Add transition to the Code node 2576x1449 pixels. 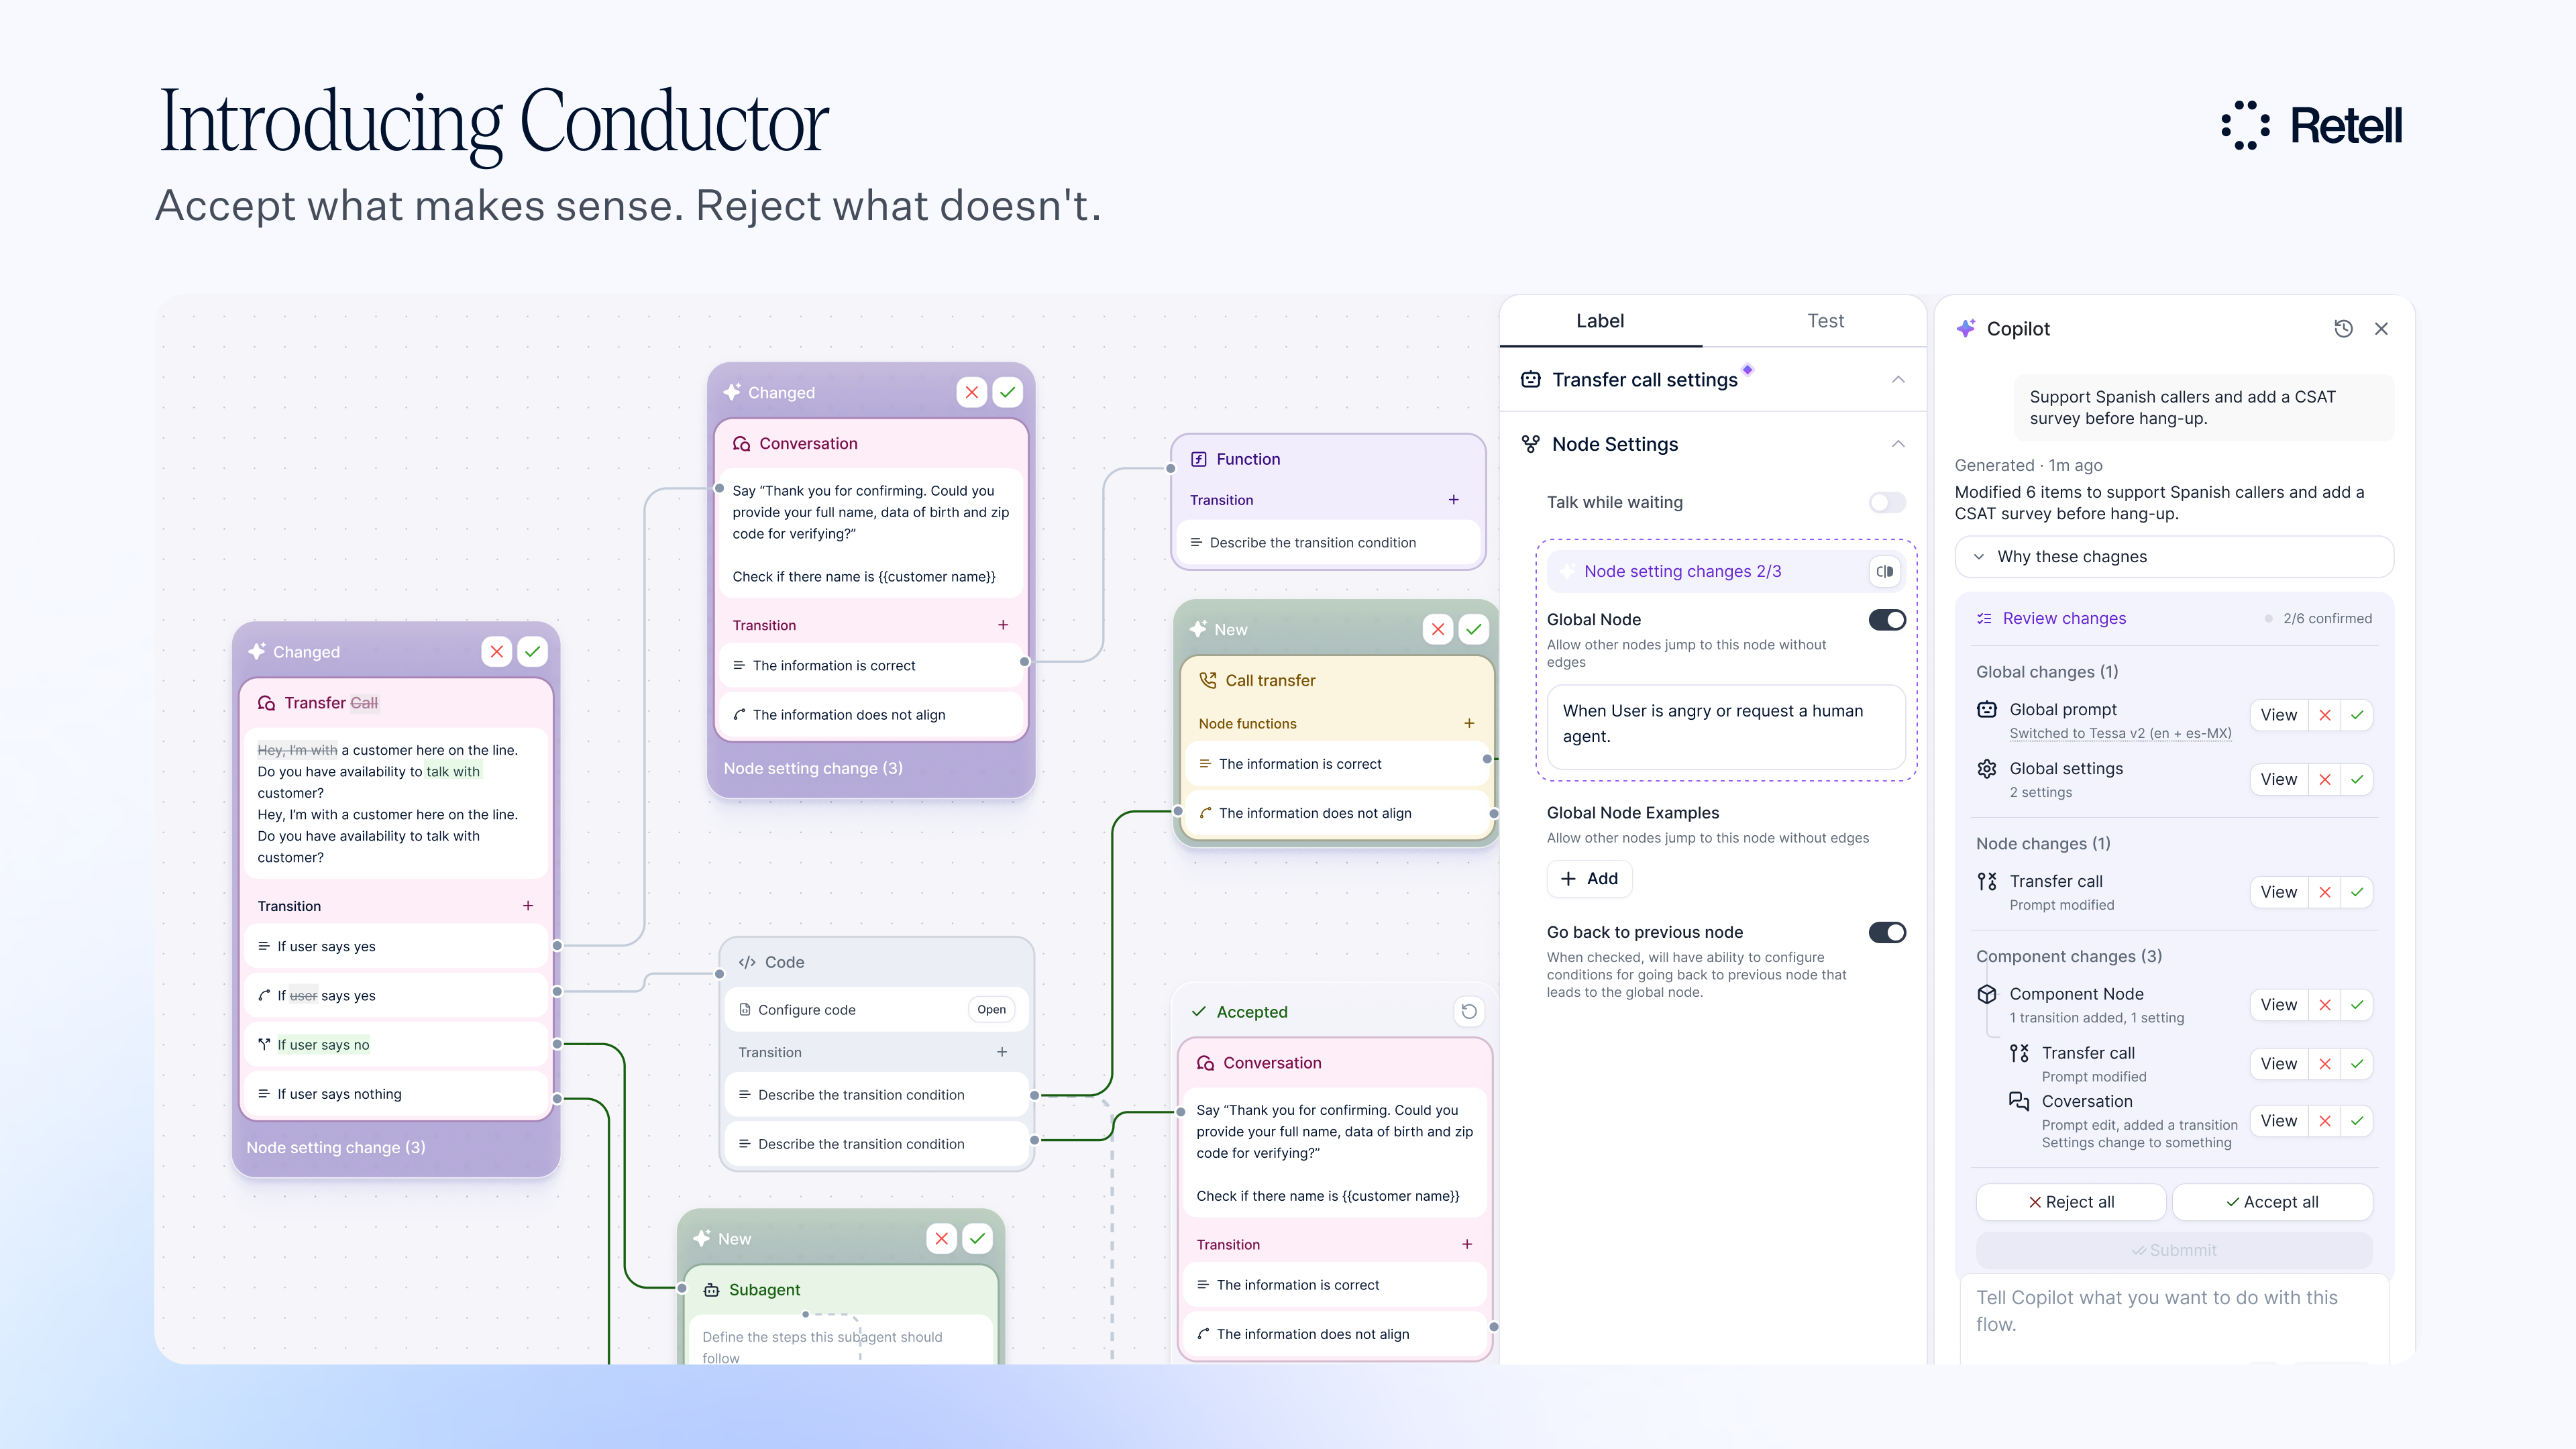1002,1052
